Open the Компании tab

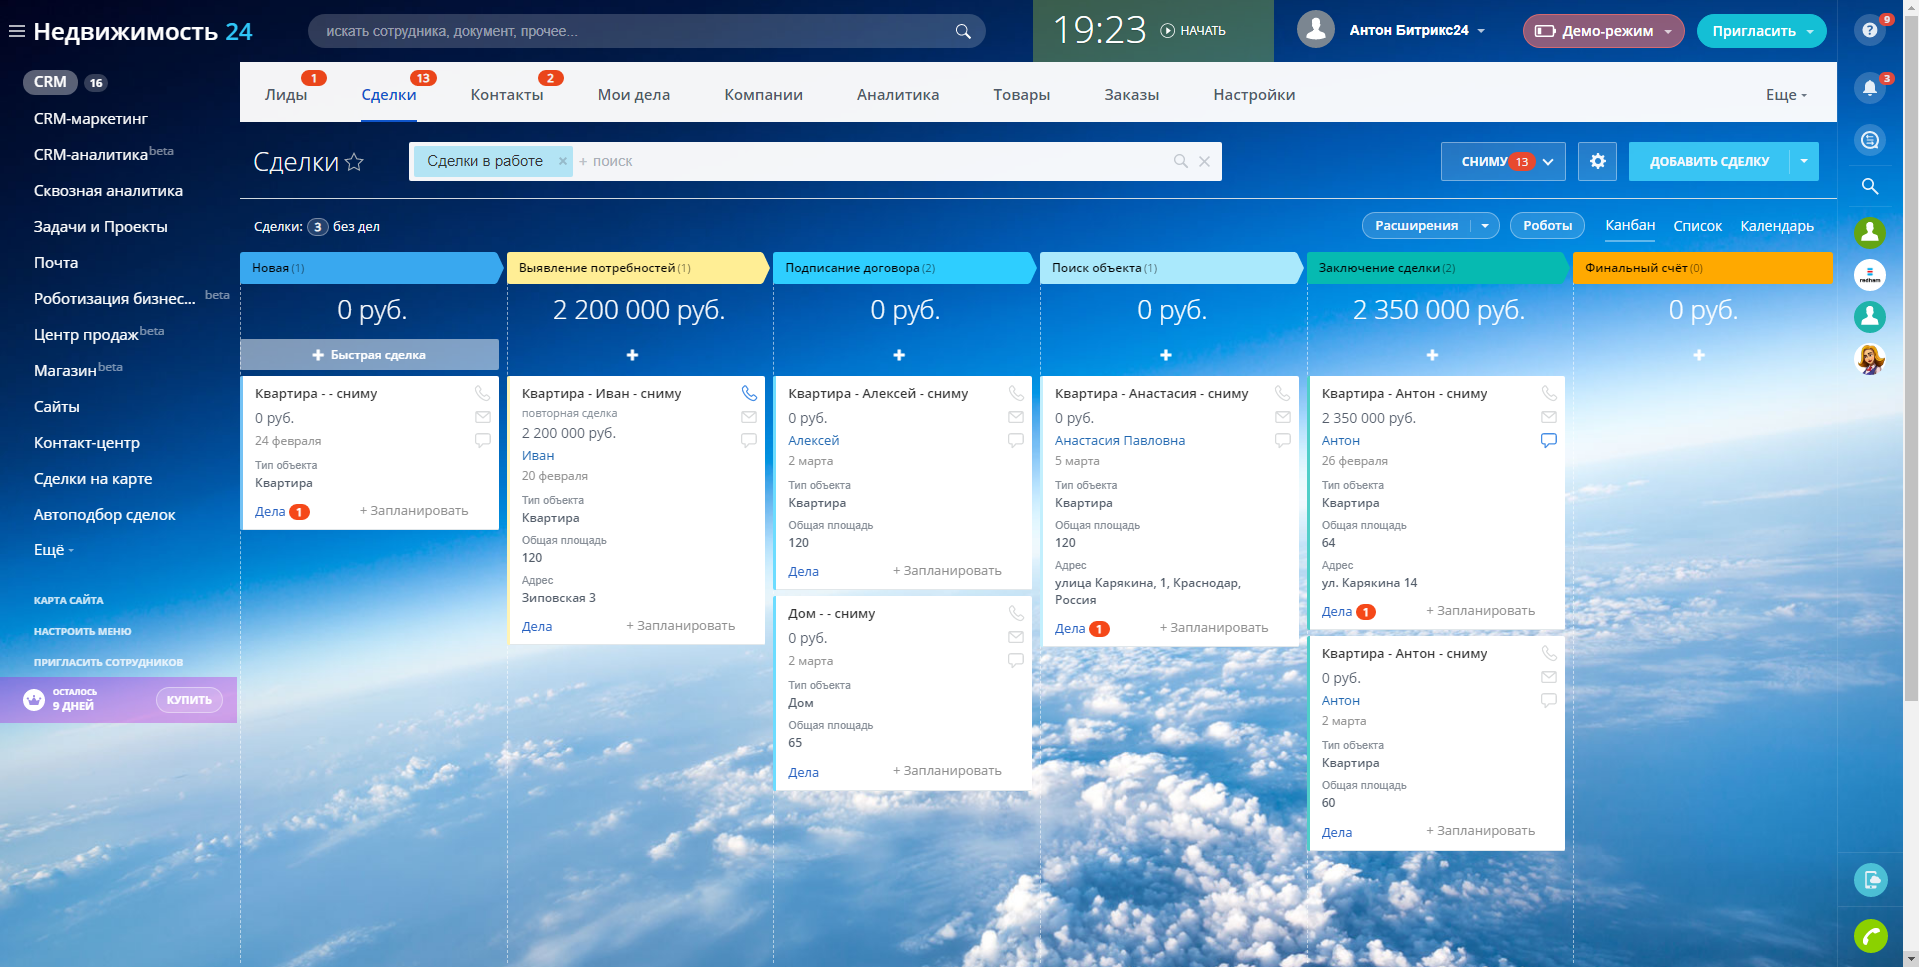point(764,95)
